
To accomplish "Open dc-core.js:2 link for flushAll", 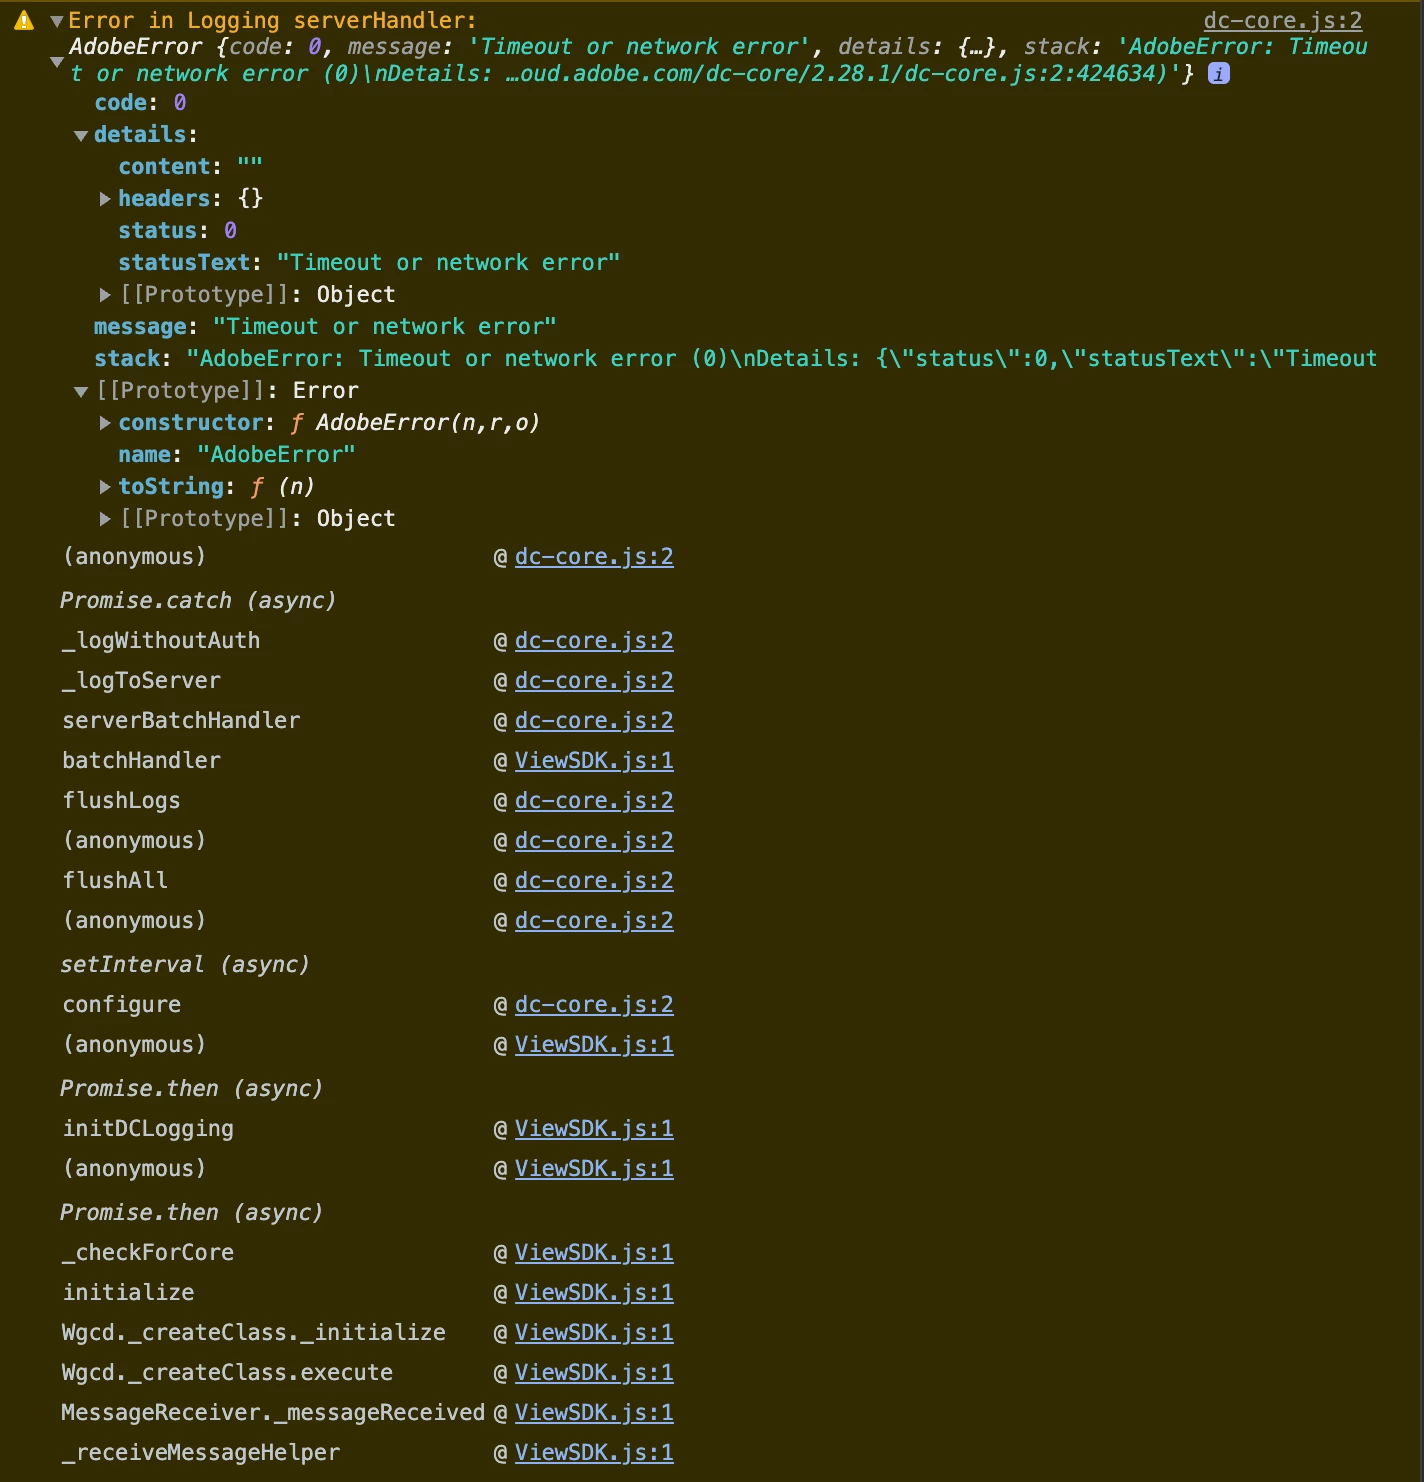I will pos(594,880).
